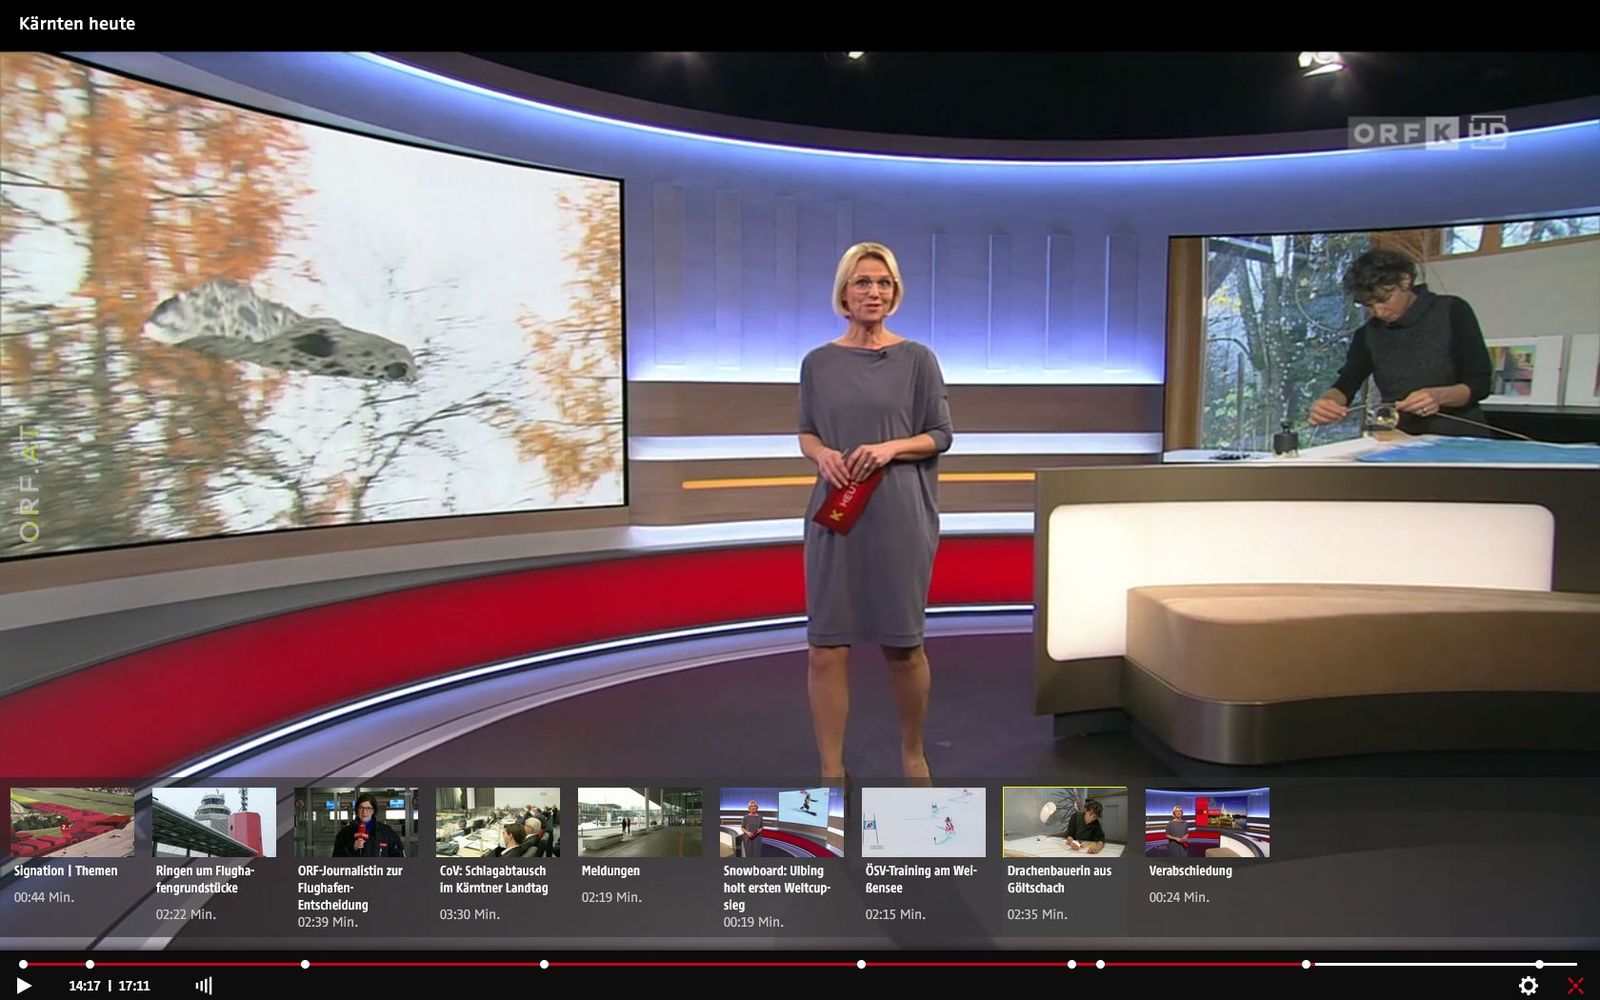Click Meldungen chapter marker on progress bar

tap(861, 964)
